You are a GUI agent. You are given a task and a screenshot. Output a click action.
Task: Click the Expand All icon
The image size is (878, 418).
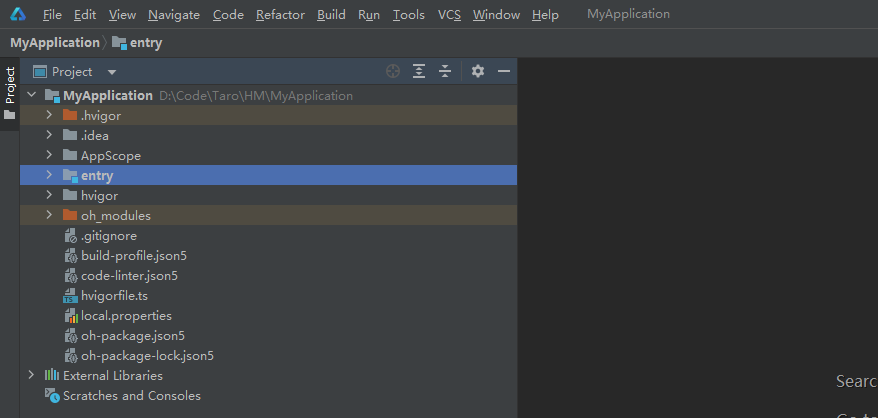419,71
